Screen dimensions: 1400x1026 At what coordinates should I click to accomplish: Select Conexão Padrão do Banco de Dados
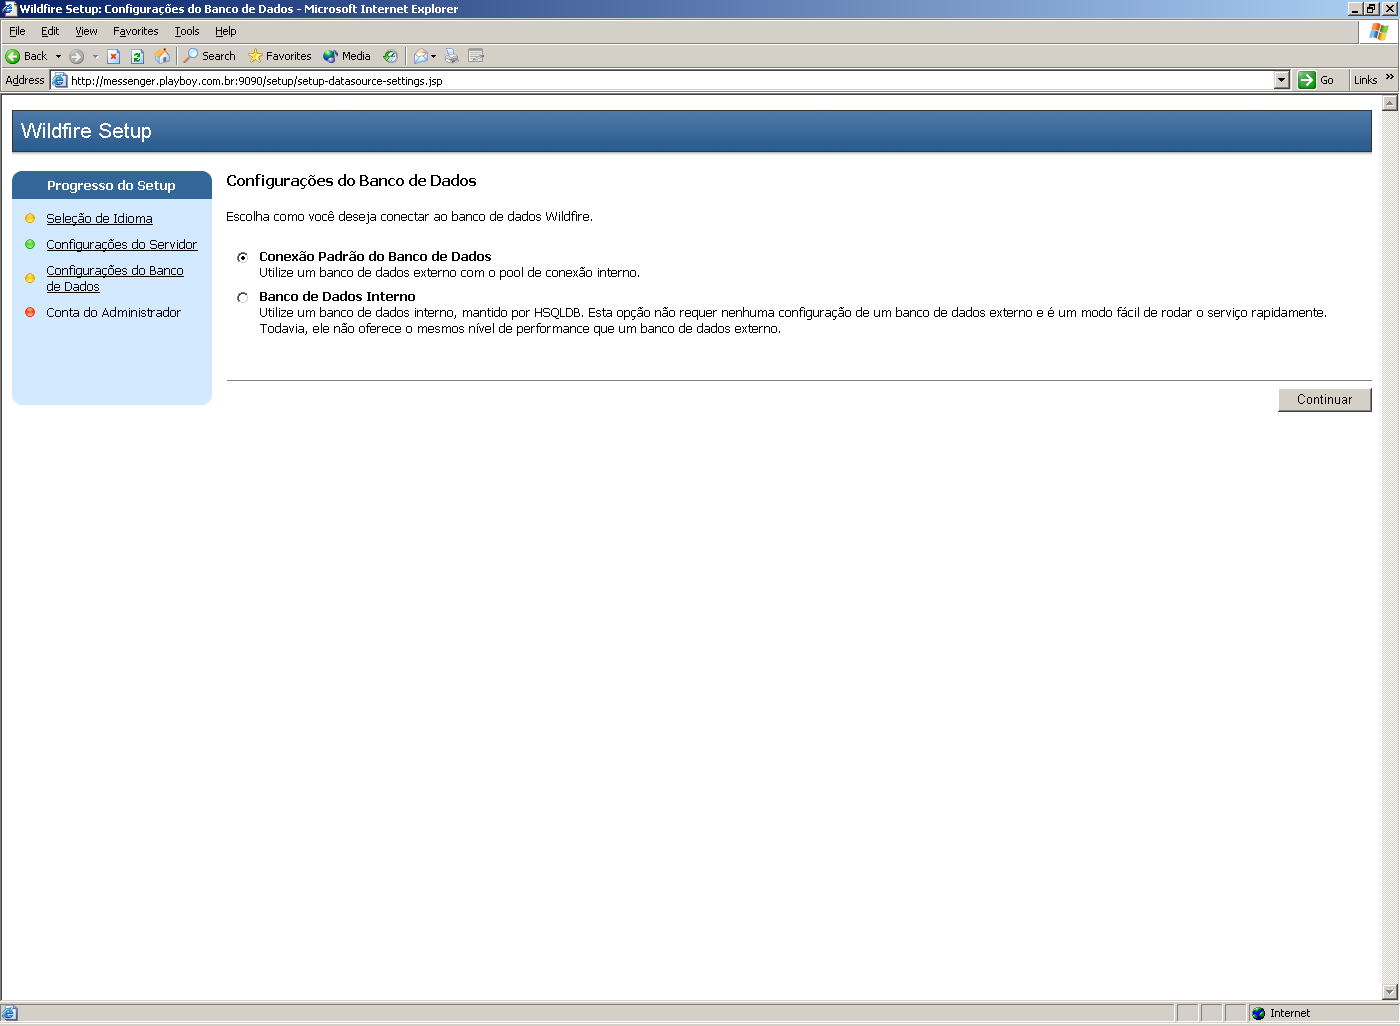point(242,257)
